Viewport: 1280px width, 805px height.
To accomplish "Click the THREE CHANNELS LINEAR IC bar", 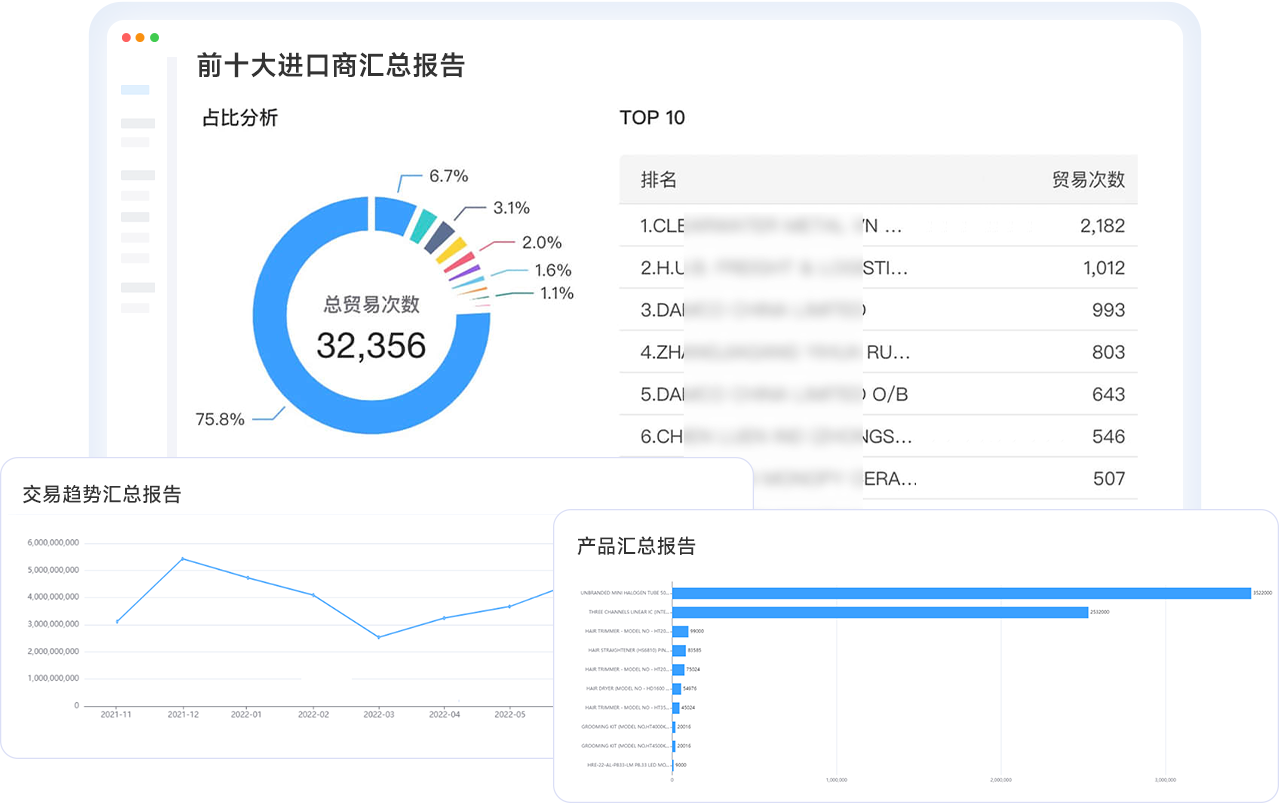I will click(880, 612).
